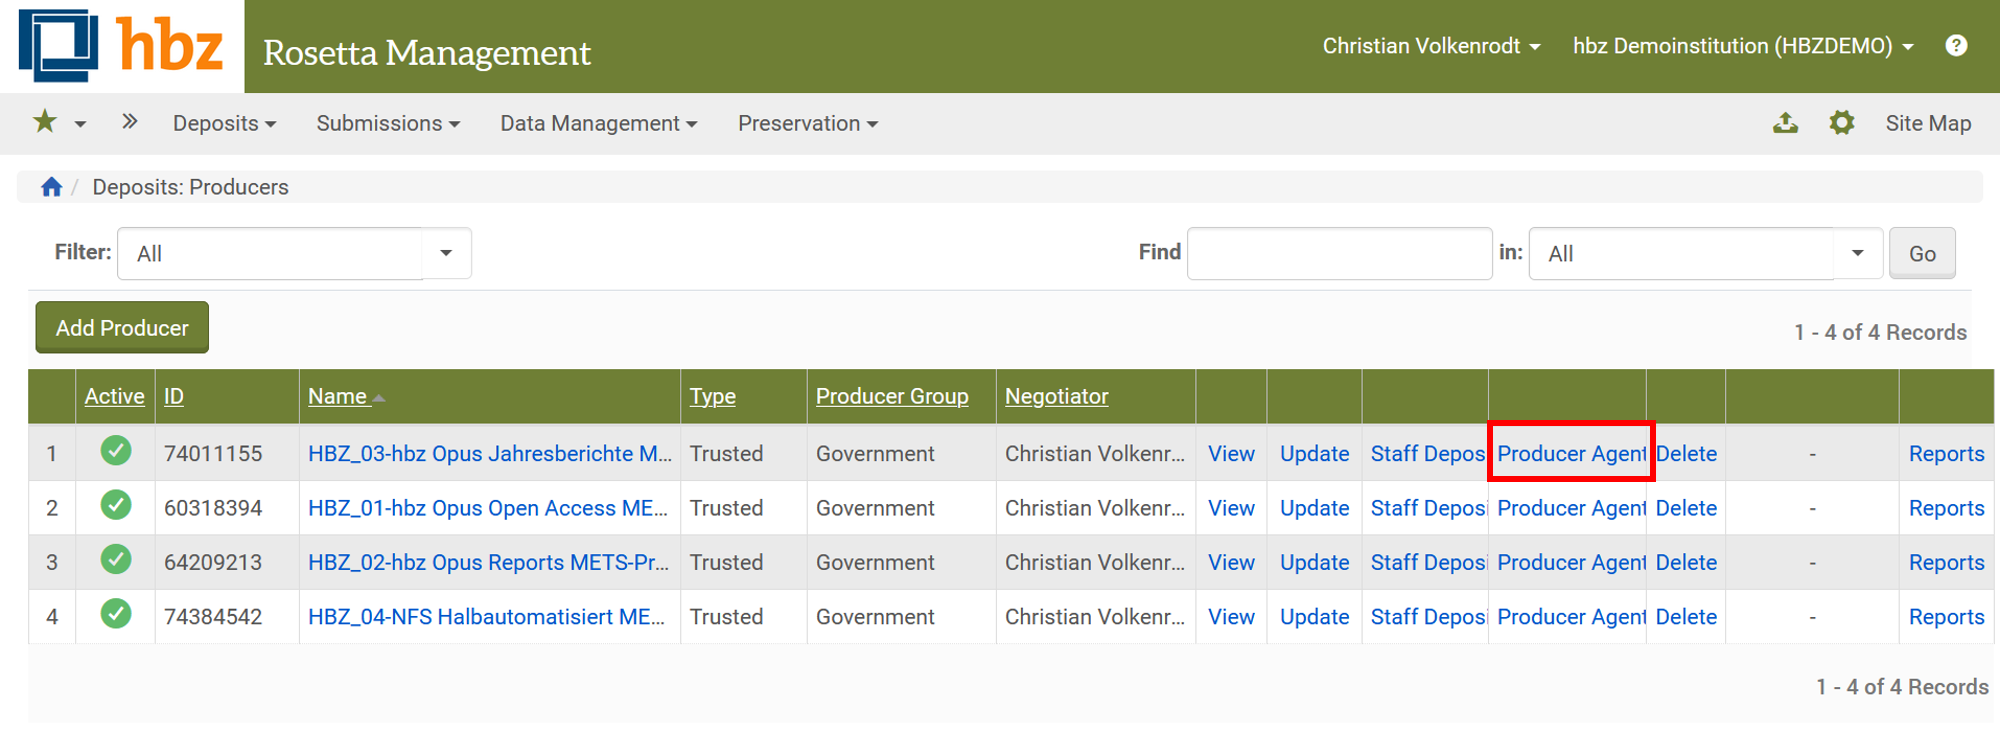Open the settings gear icon
This screenshot has height=731, width=2000.
click(x=1841, y=123)
